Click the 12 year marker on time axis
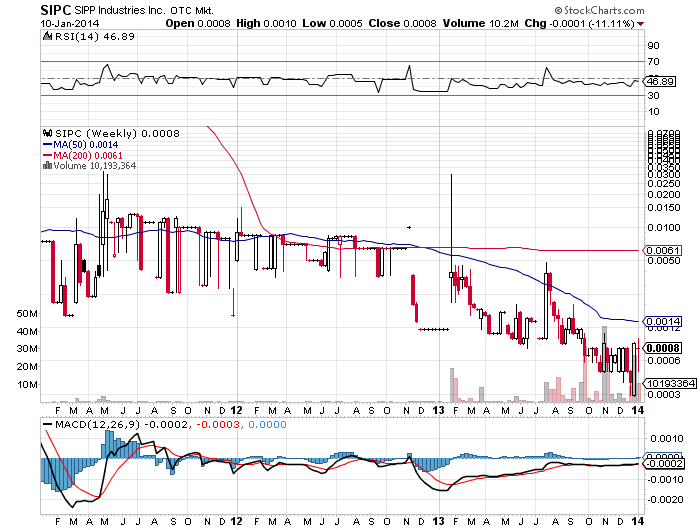 tap(237, 408)
